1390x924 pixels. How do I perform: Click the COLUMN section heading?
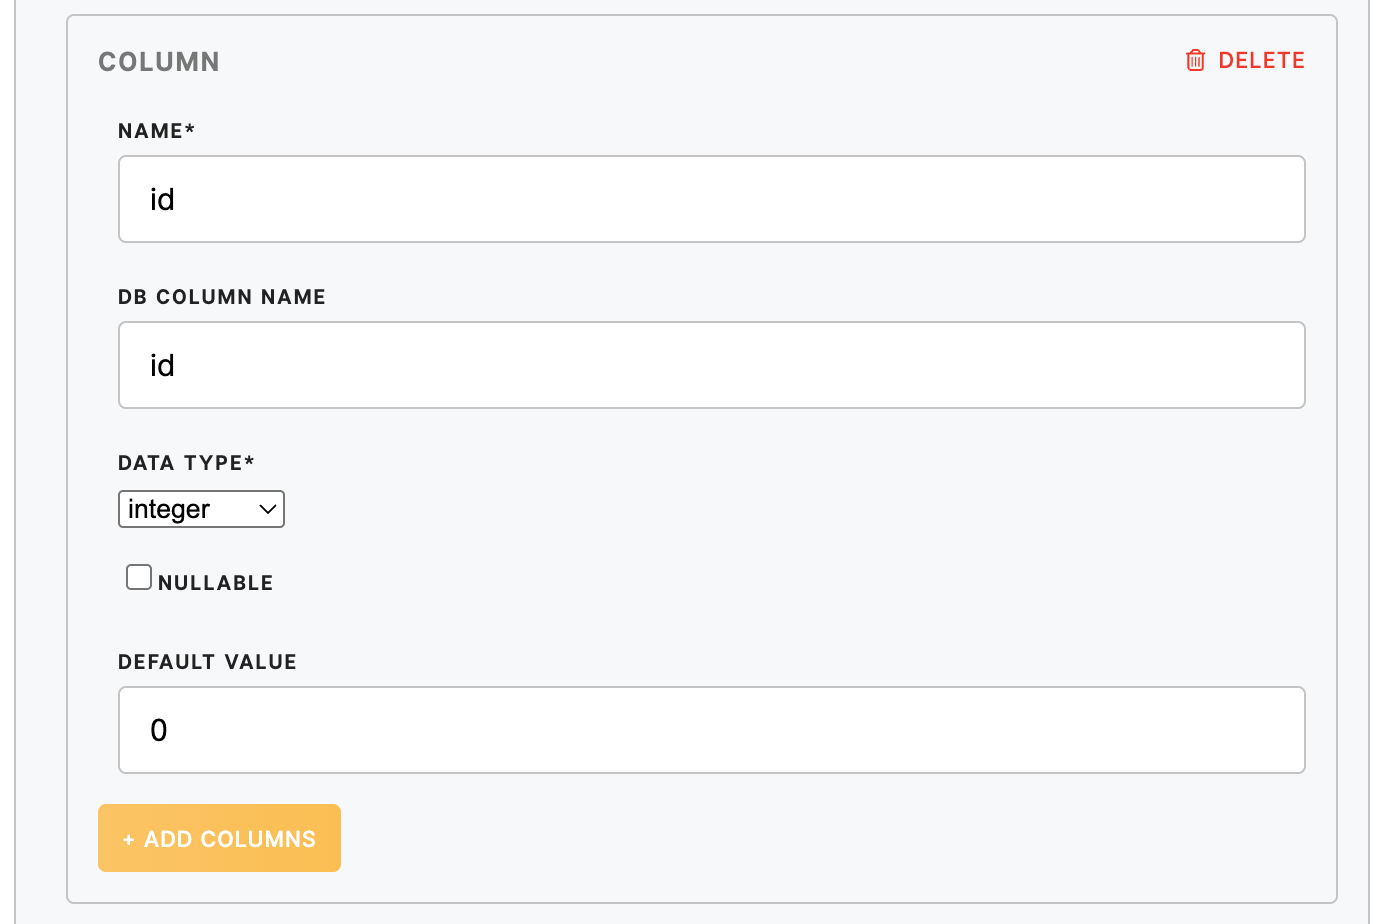[x=159, y=62]
